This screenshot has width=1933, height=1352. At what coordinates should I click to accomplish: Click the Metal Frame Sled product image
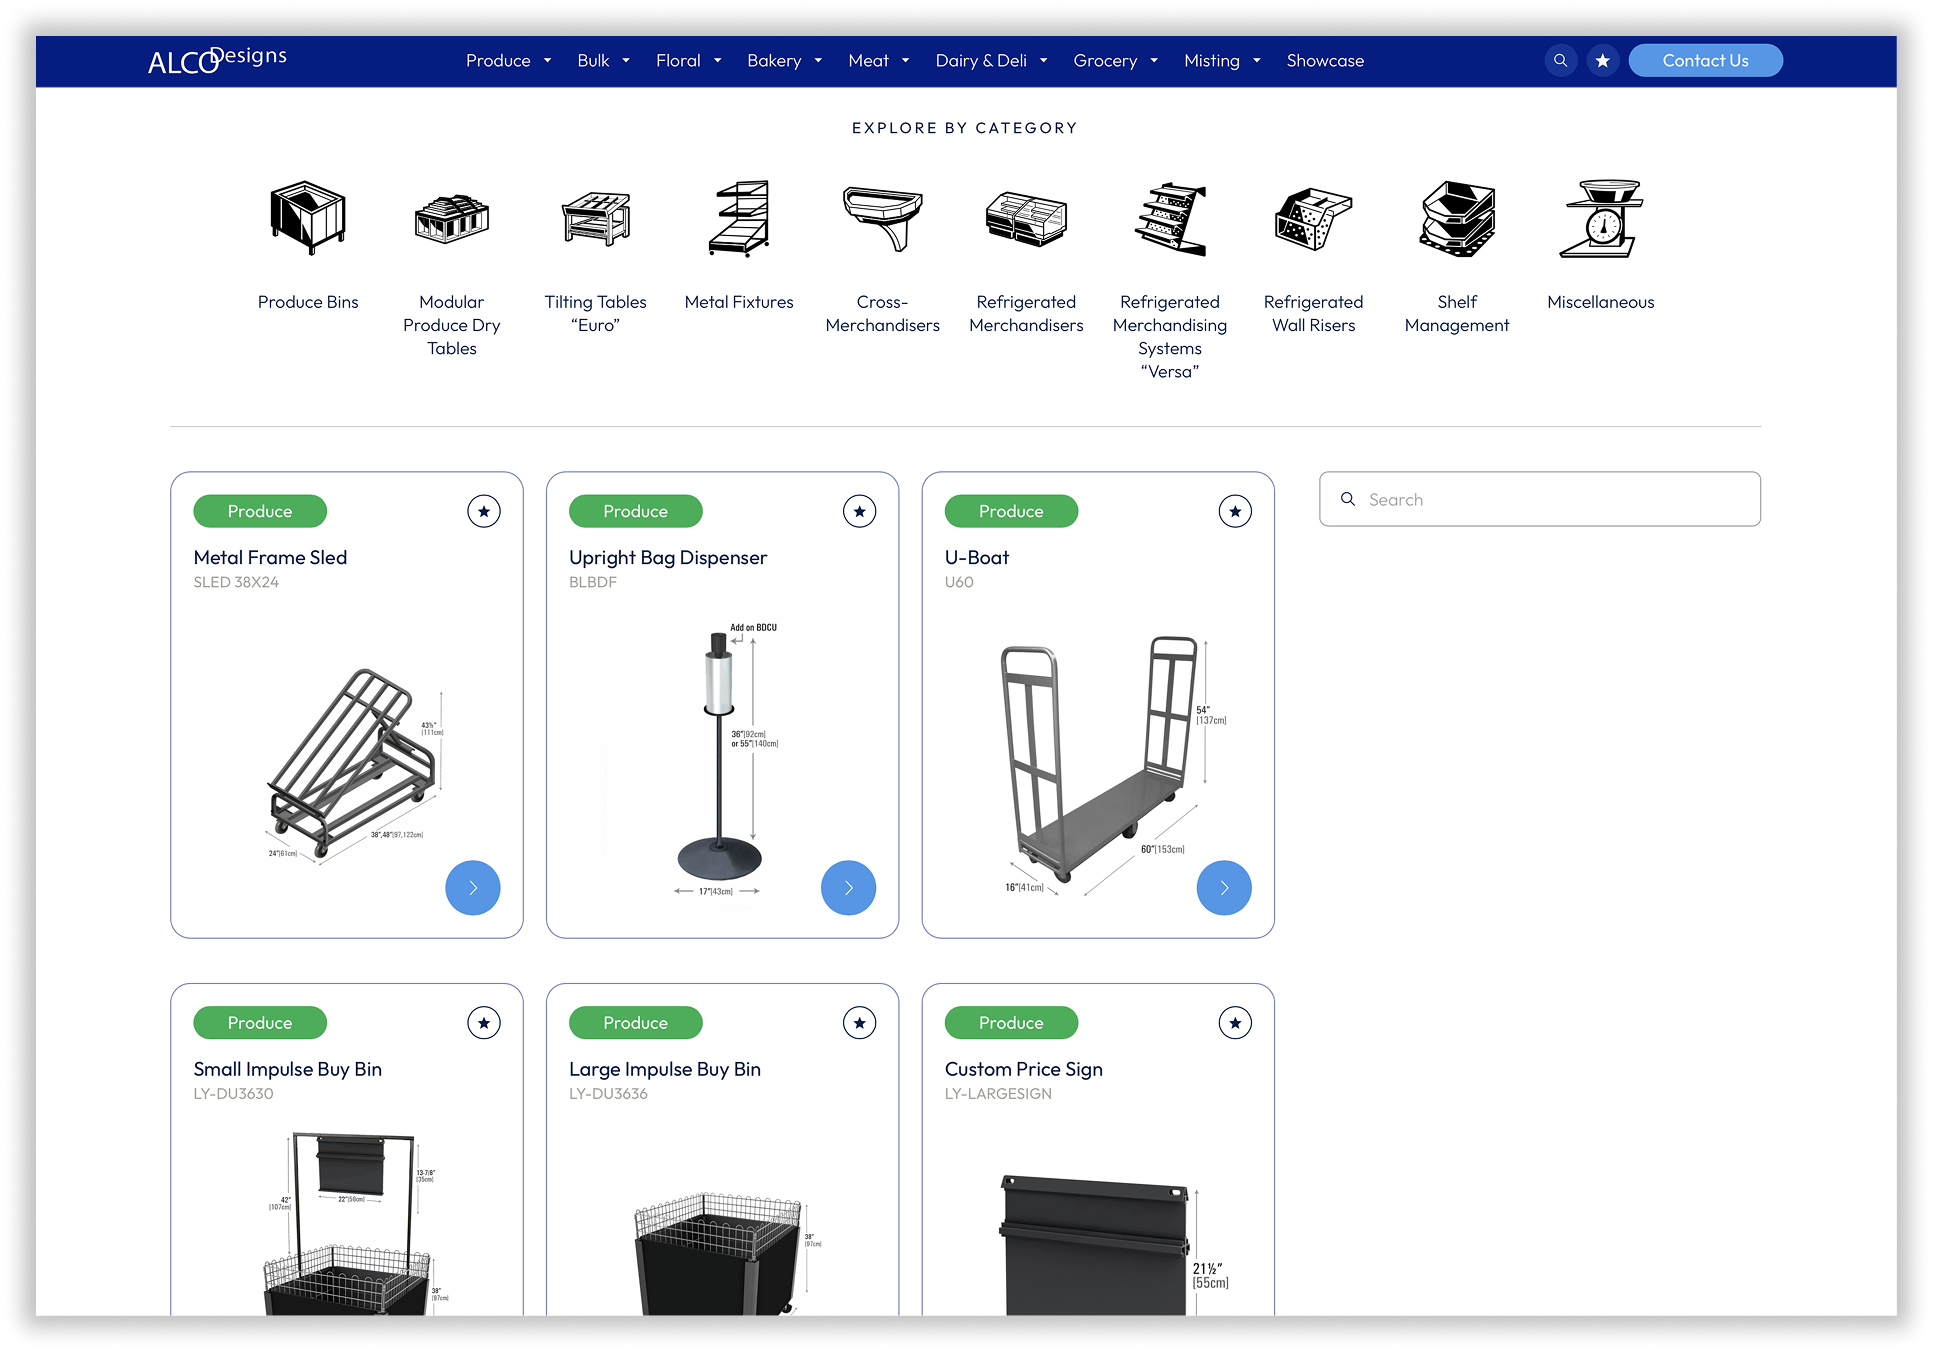coord(347,760)
